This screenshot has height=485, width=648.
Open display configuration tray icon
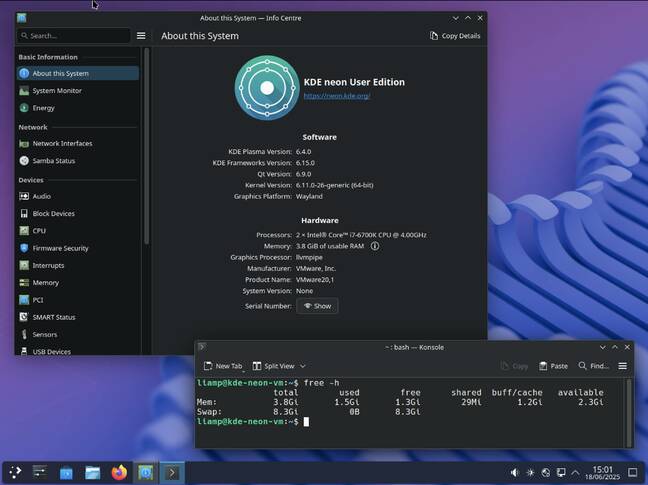click(561, 472)
